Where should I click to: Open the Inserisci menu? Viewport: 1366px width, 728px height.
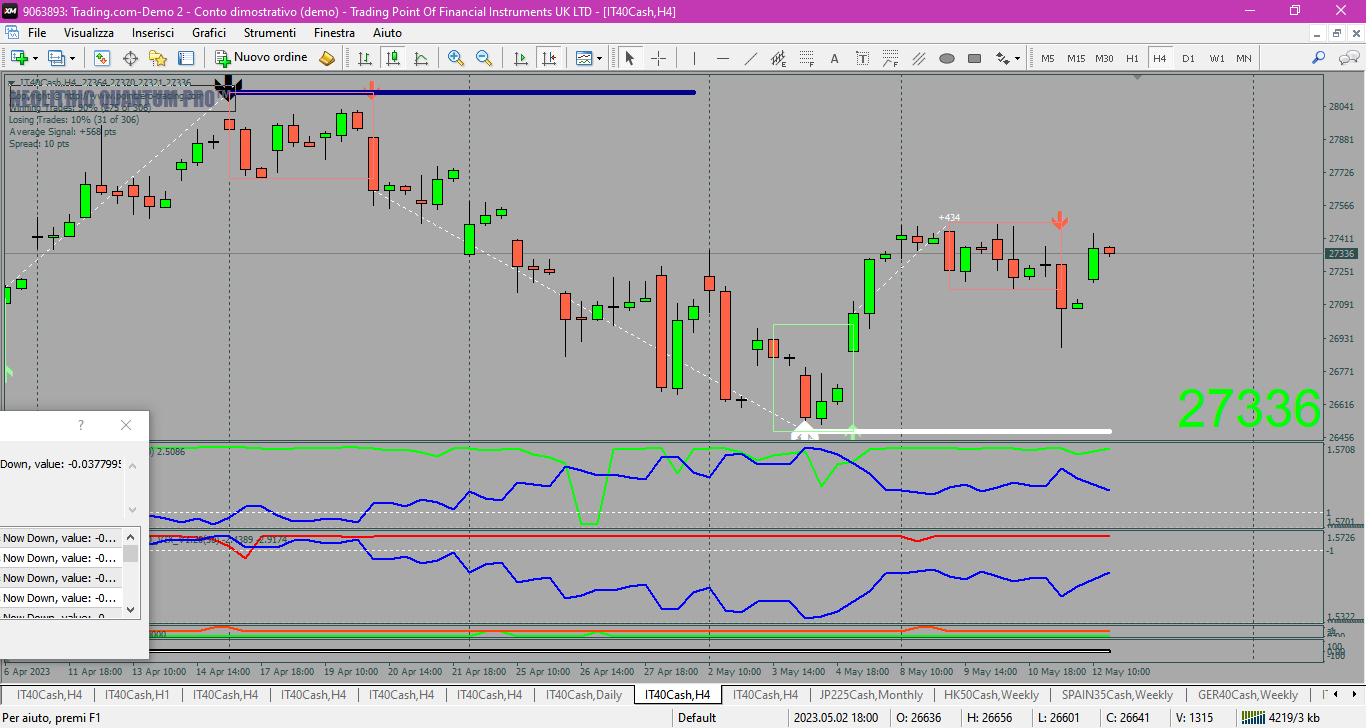point(153,33)
